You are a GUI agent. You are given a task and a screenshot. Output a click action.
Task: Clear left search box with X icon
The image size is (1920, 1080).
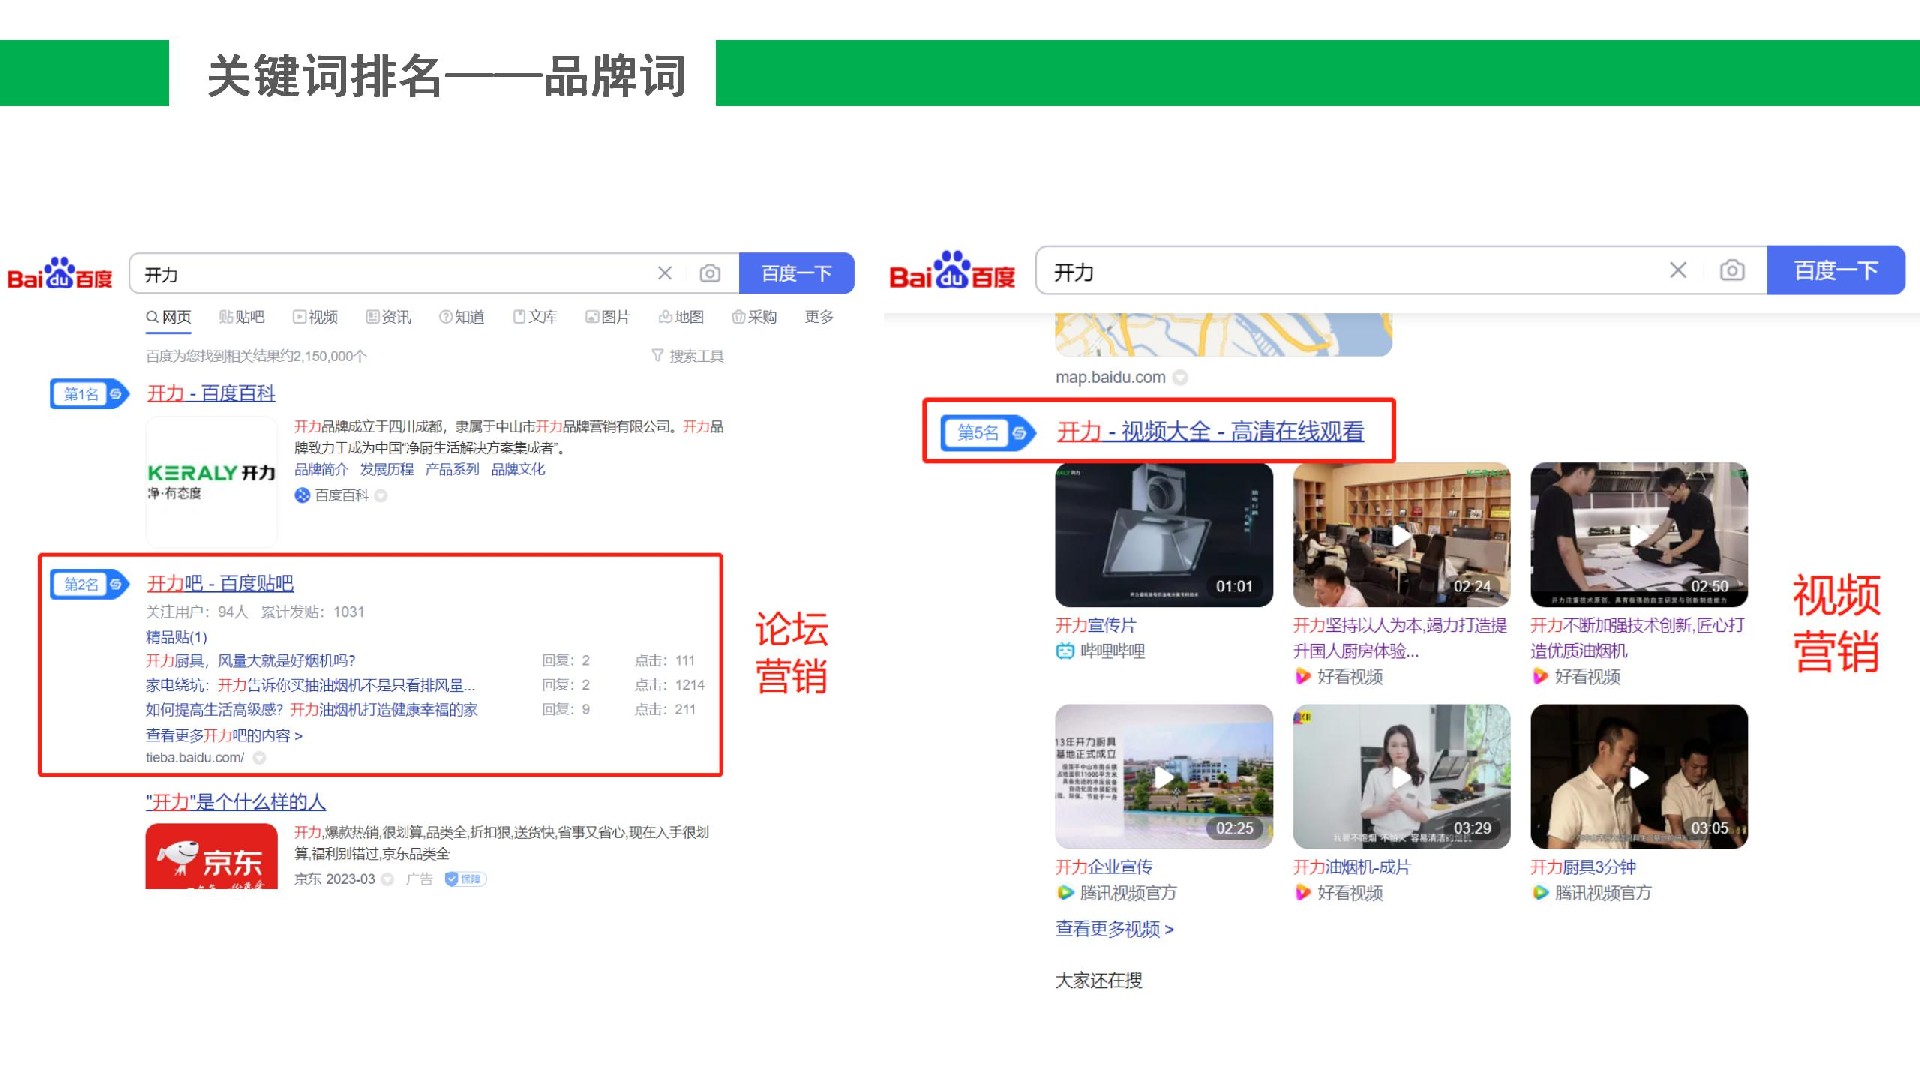coord(665,273)
